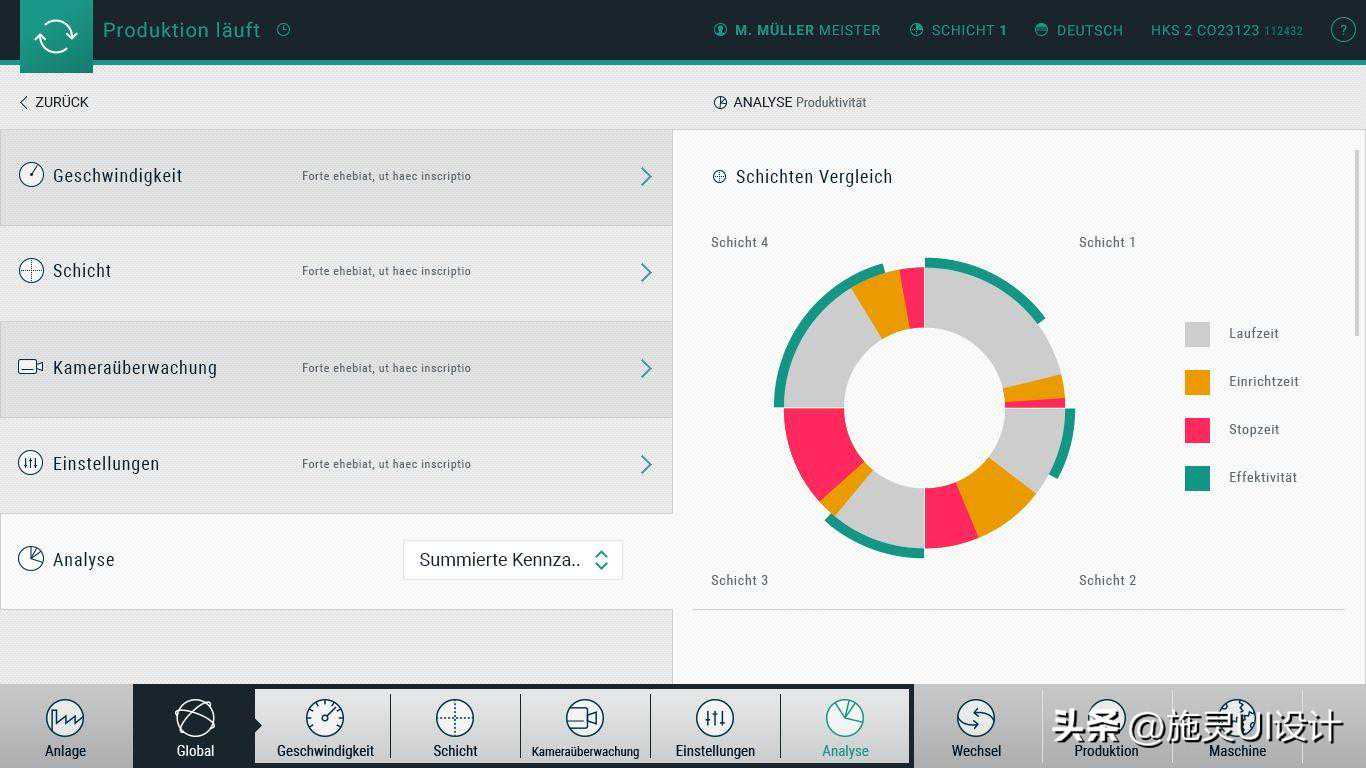Click the Stopzeit red legend swatch
Image resolution: width=1366 pixels, height=768 pixels.
1197,430
